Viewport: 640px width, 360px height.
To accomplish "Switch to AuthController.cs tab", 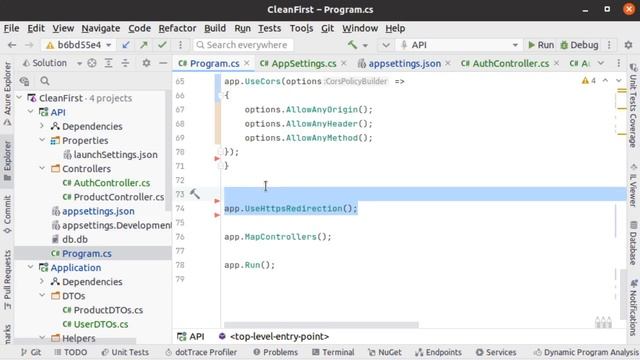I will coord(511,64).
